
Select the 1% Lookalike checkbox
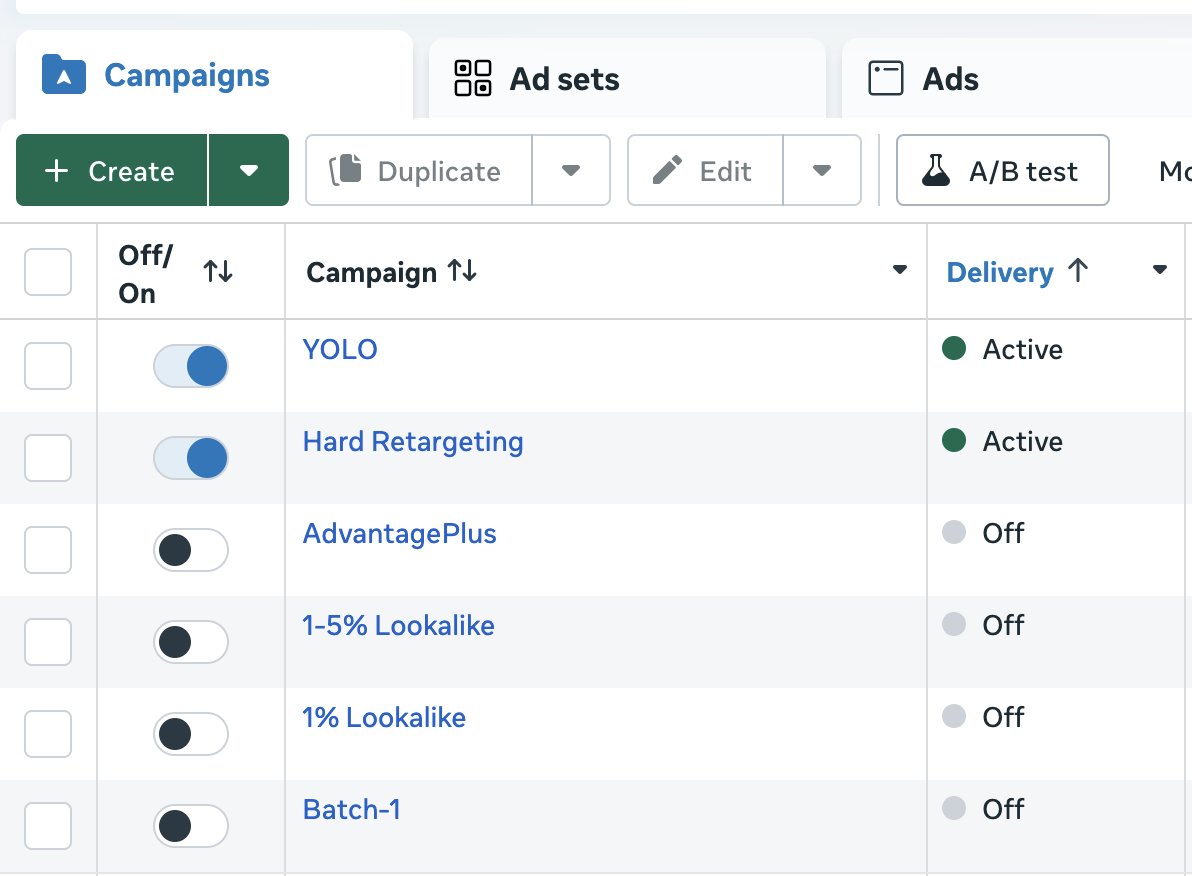(48, 734)
